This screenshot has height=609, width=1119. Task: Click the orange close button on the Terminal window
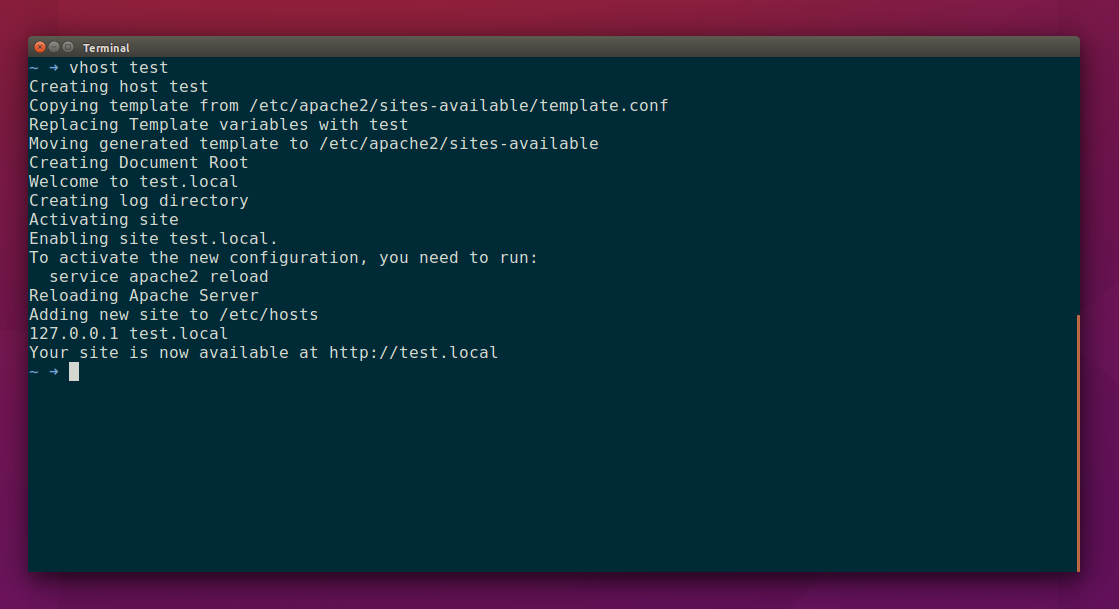click(x=39, y=46)
